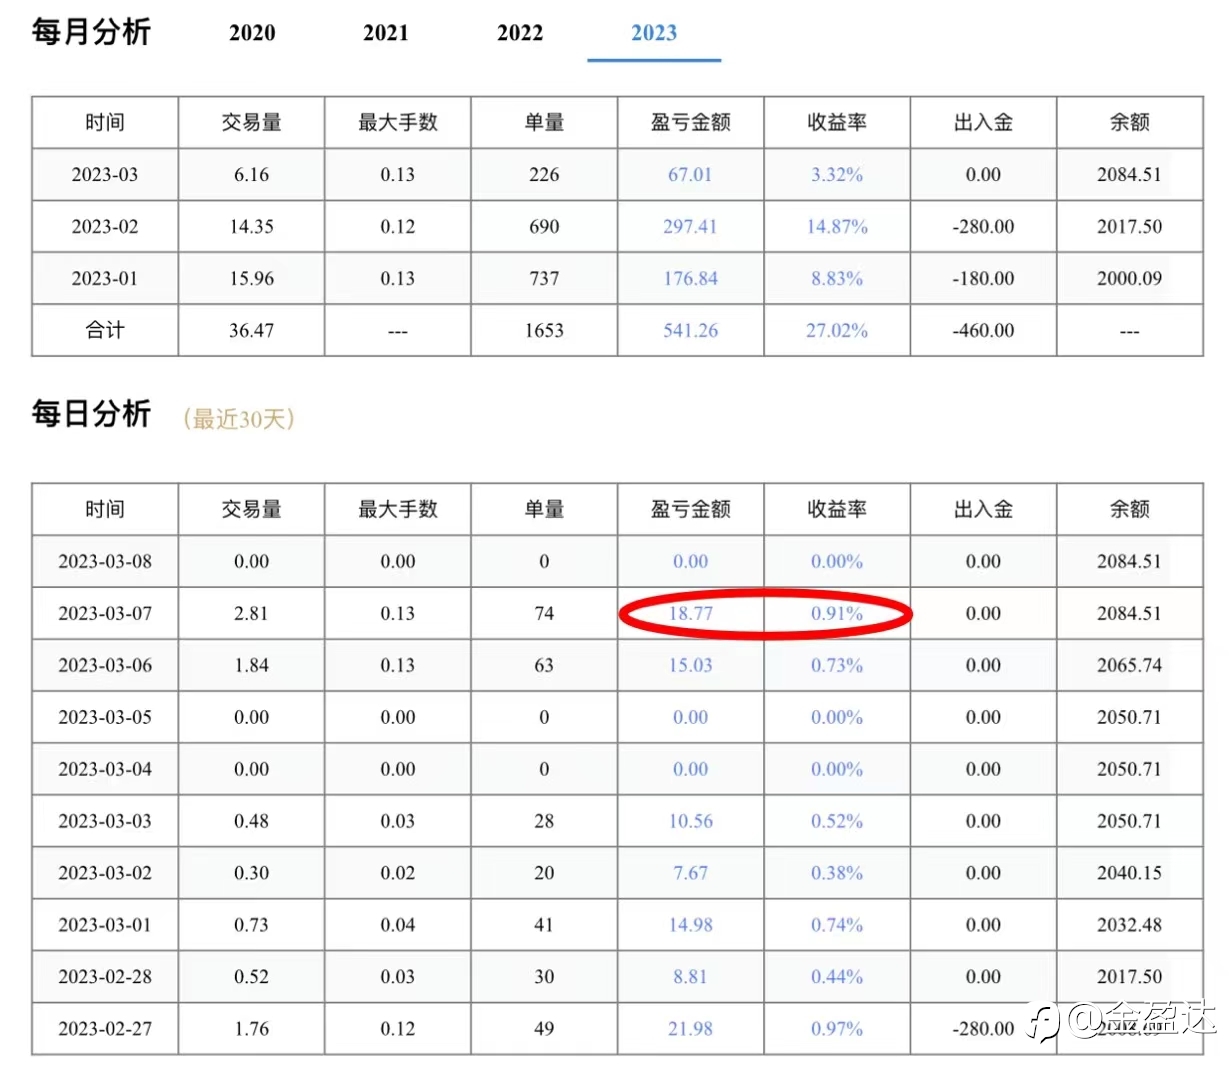This screenshot has height=1080, width=1229.
Task: Click the 合计 total row label
Action: (105, 331)
